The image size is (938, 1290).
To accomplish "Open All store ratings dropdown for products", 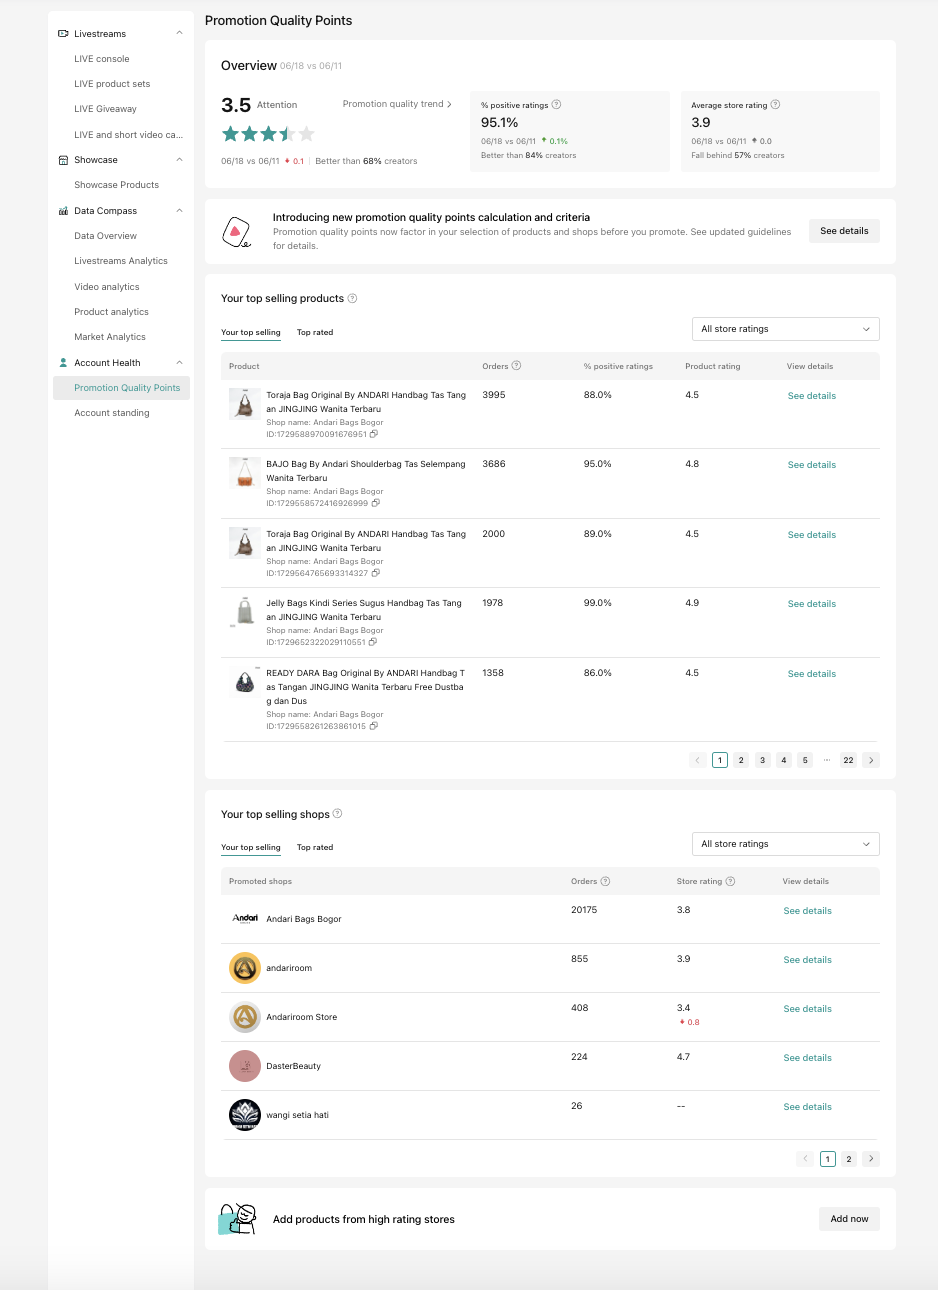I will tap(785, 329).
